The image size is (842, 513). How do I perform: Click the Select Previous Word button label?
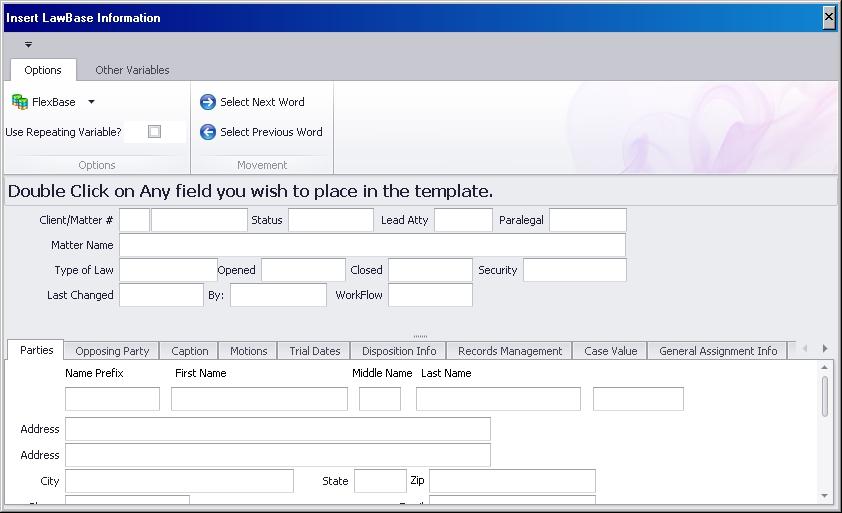271,132
